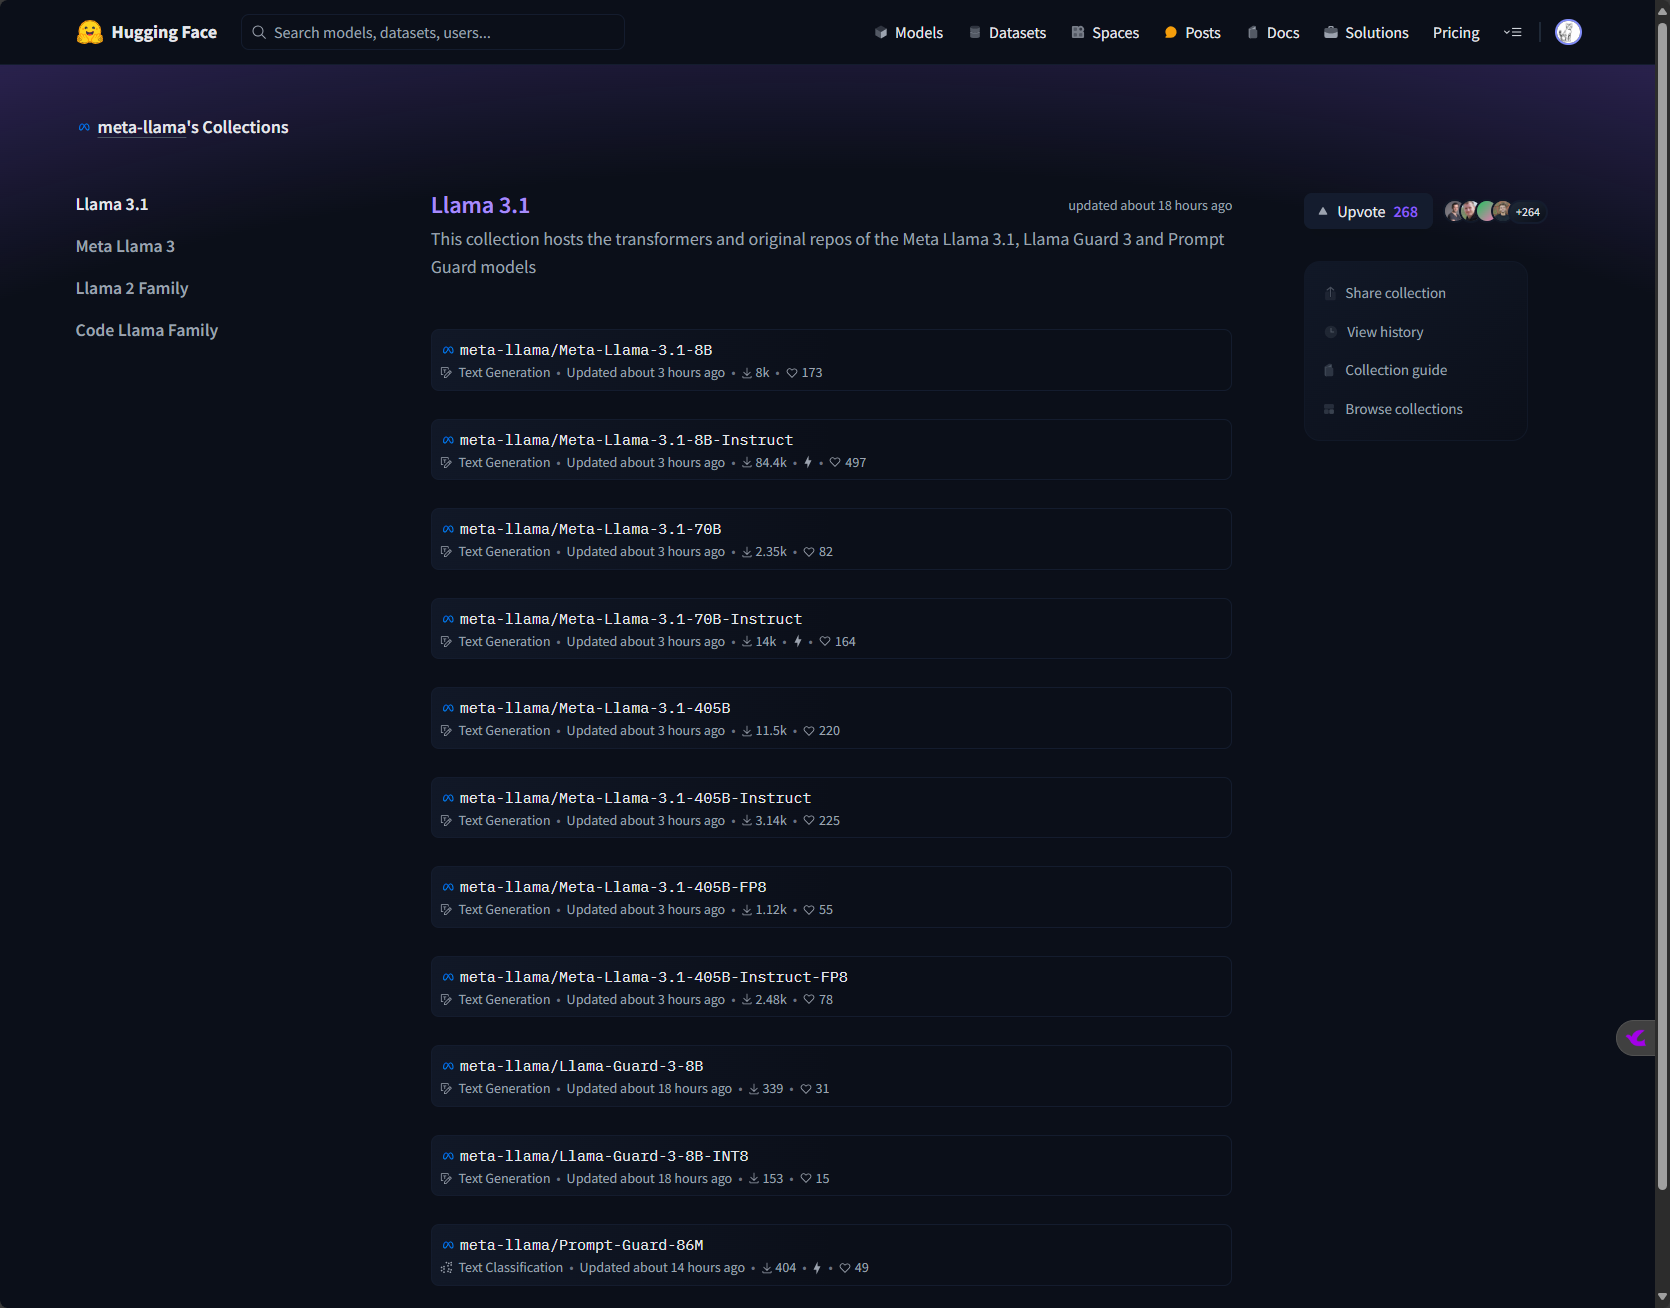Screen dimensions: 1670x1308
Task: Click the lightning icon on Prompt-Guard-86M row
Action: pyautogui.click(x=817, y=1268)
